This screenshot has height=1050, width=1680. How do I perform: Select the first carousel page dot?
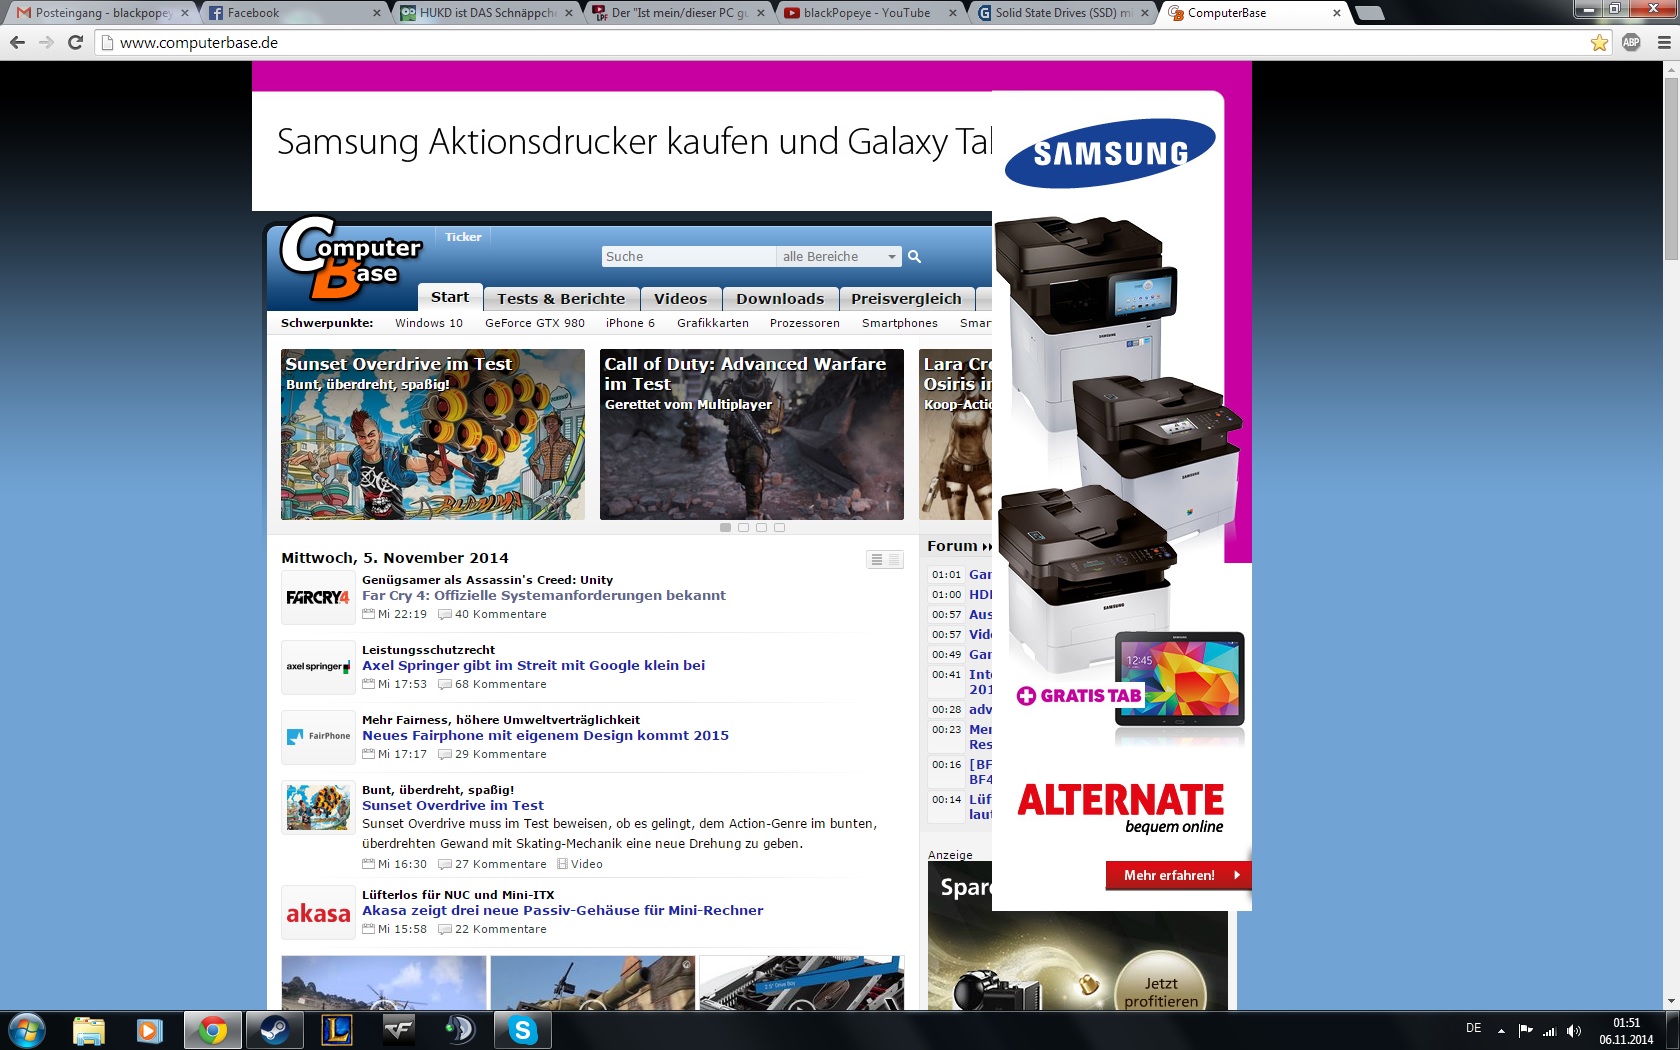tap(725, 527)
